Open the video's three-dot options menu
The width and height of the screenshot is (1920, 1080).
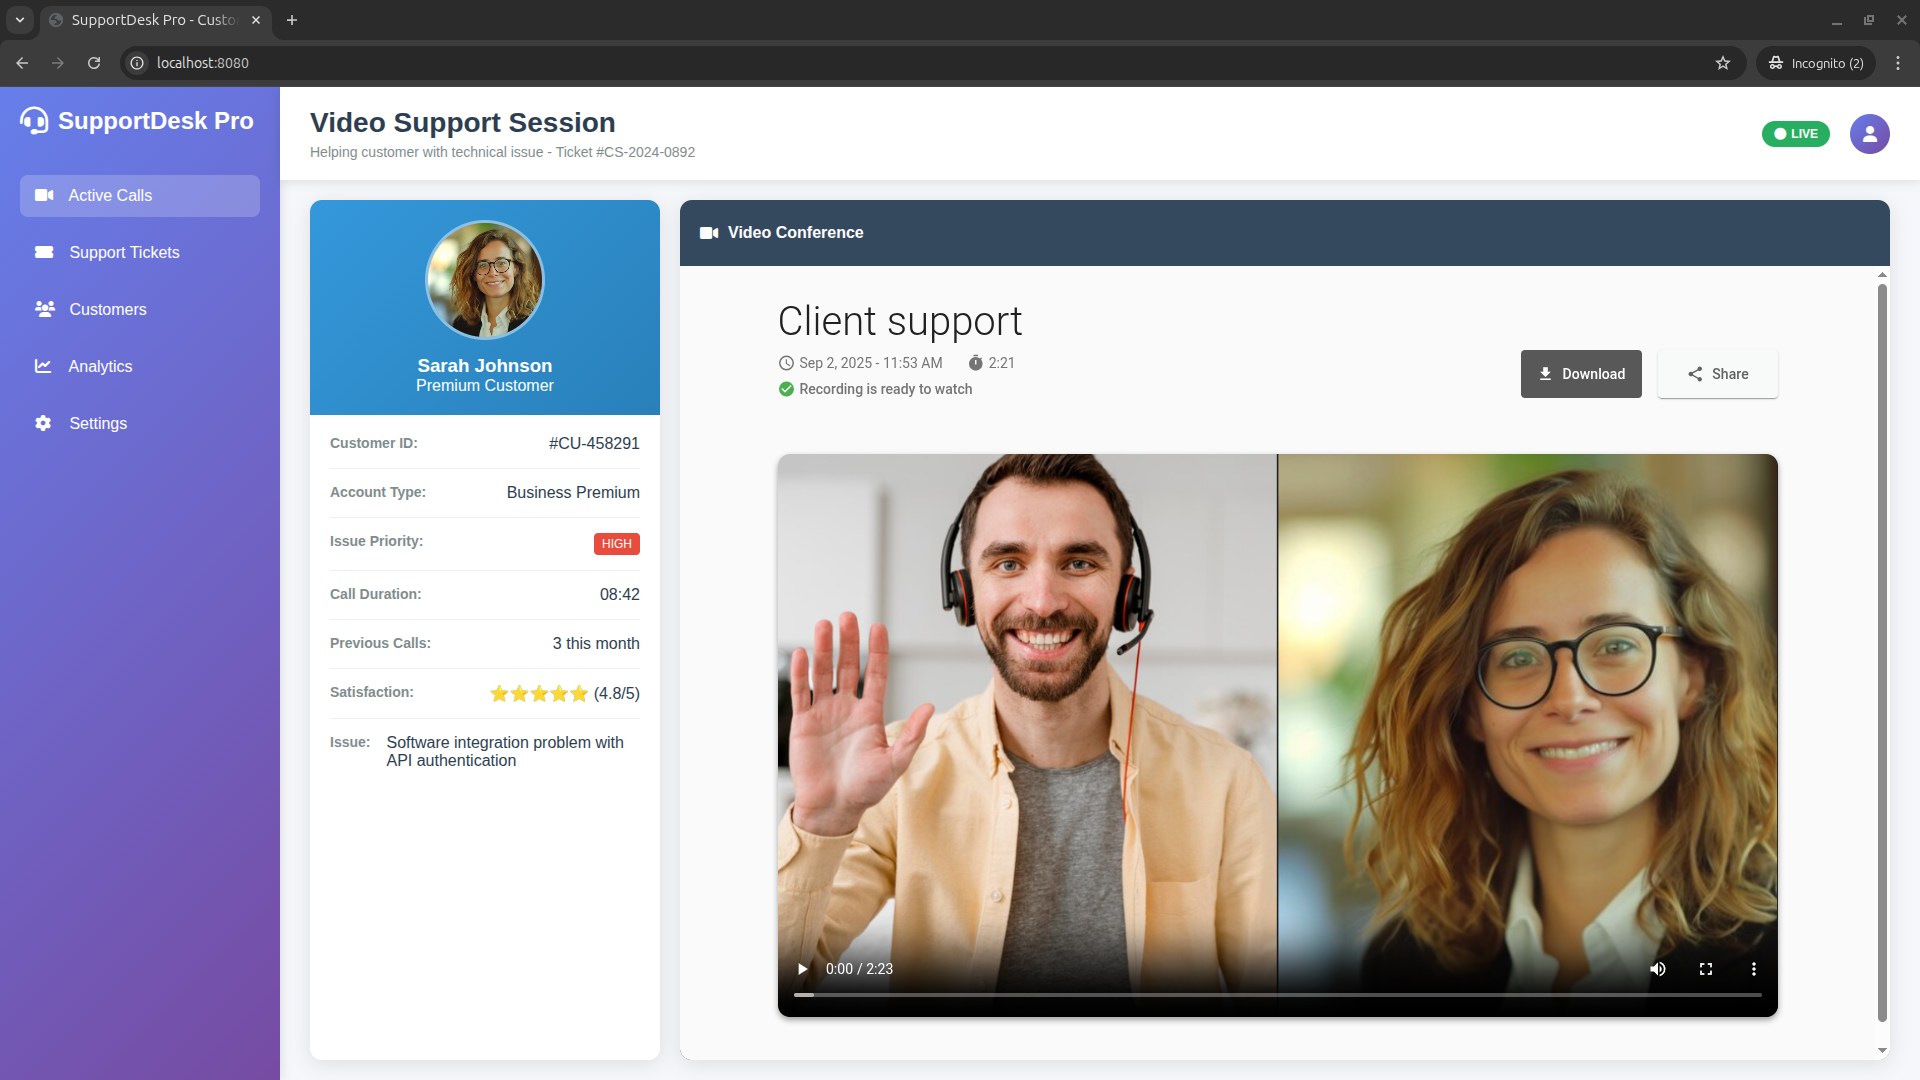(1753, 969)
